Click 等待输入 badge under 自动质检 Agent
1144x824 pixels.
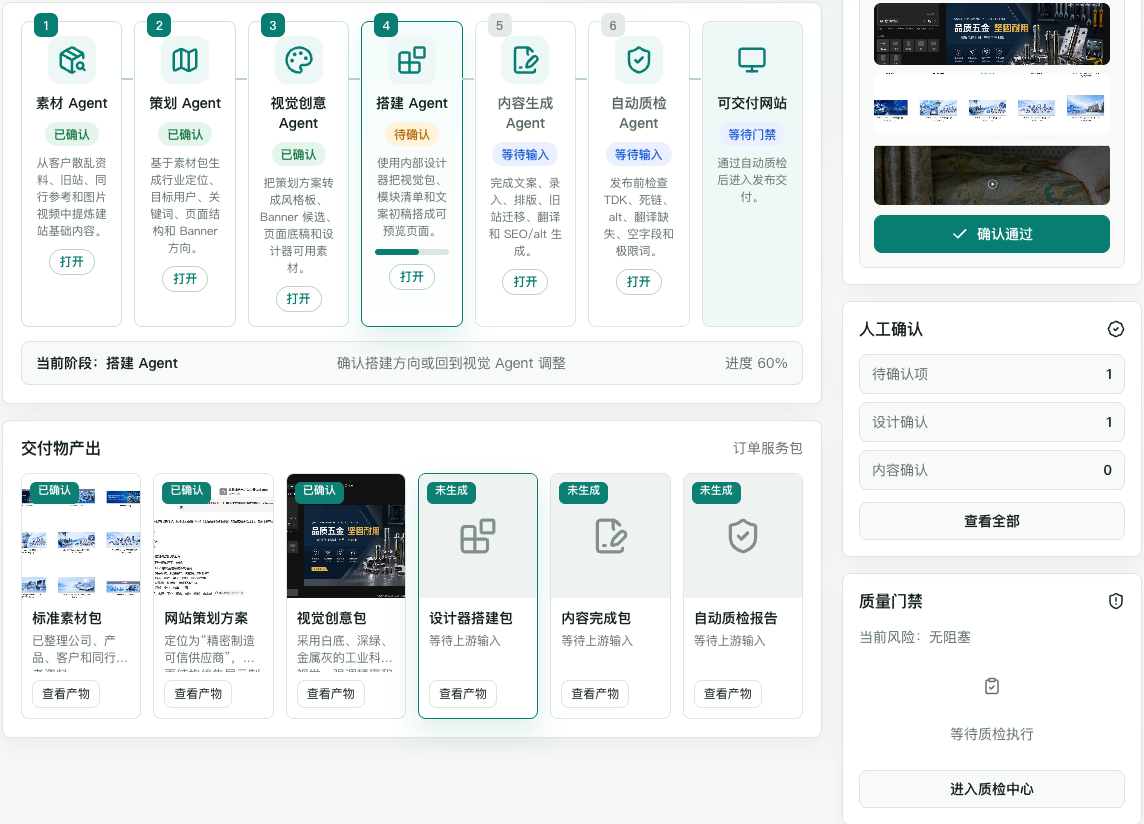(638, 155)
